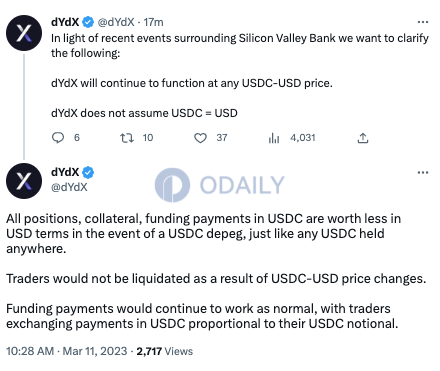Click the 2,717 Views label
Screen dimensions: 440x371
point(165,351)
